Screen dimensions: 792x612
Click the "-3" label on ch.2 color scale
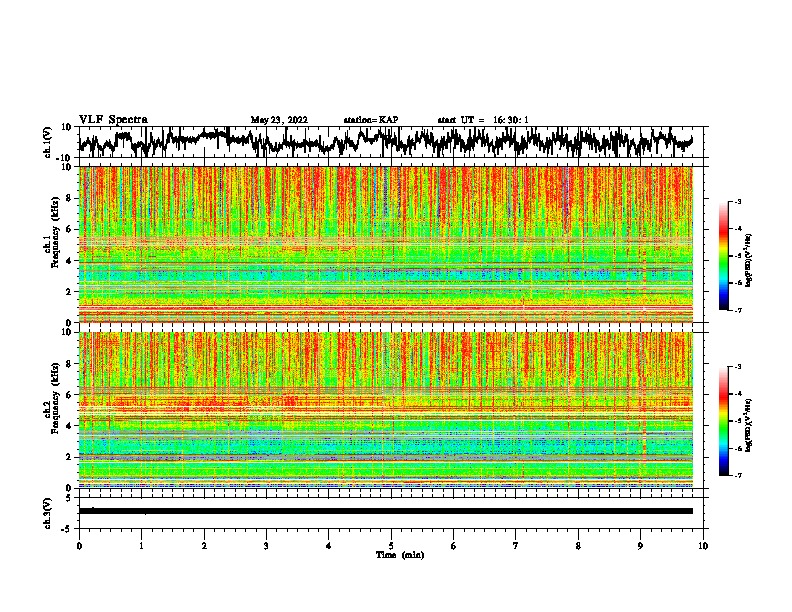click(737, 367)
